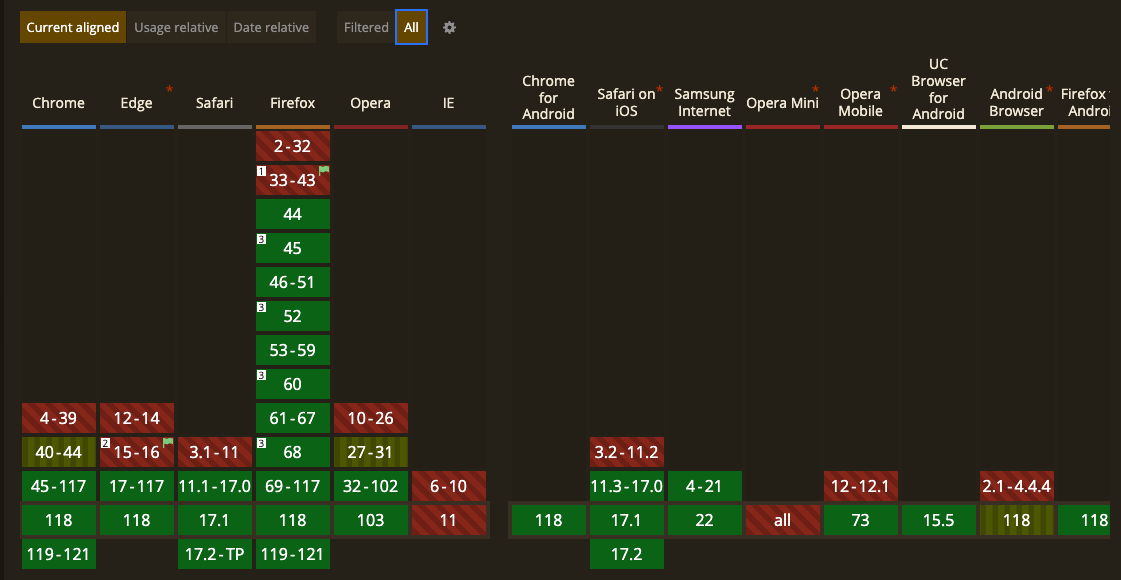Screen dimensions: 1121x580
Task: Select Firefox versions 46-51 cell
Action: coord(292,282)
